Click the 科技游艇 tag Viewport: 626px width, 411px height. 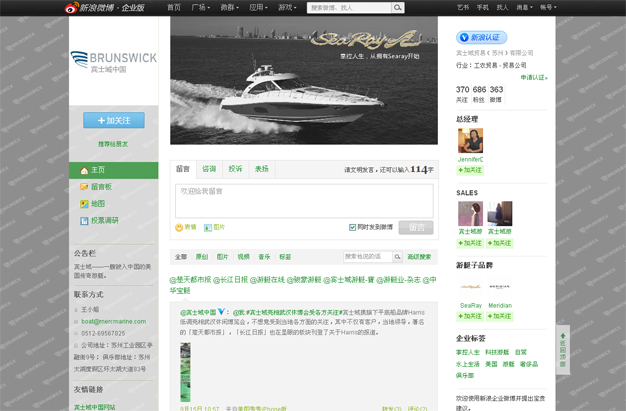(497, 352)
